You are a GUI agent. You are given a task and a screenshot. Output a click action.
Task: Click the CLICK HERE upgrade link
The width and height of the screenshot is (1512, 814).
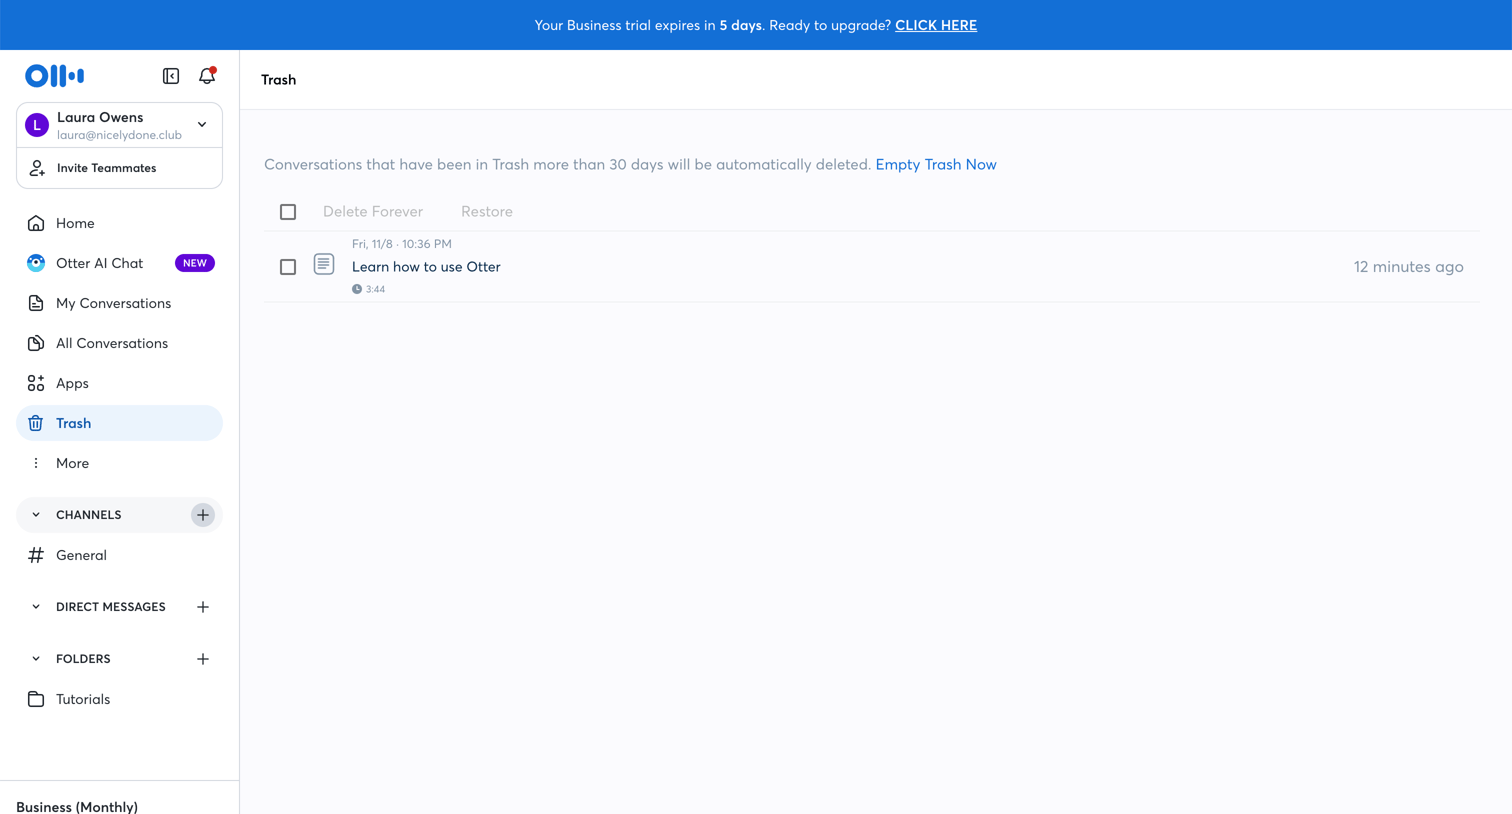pos(936,25)
